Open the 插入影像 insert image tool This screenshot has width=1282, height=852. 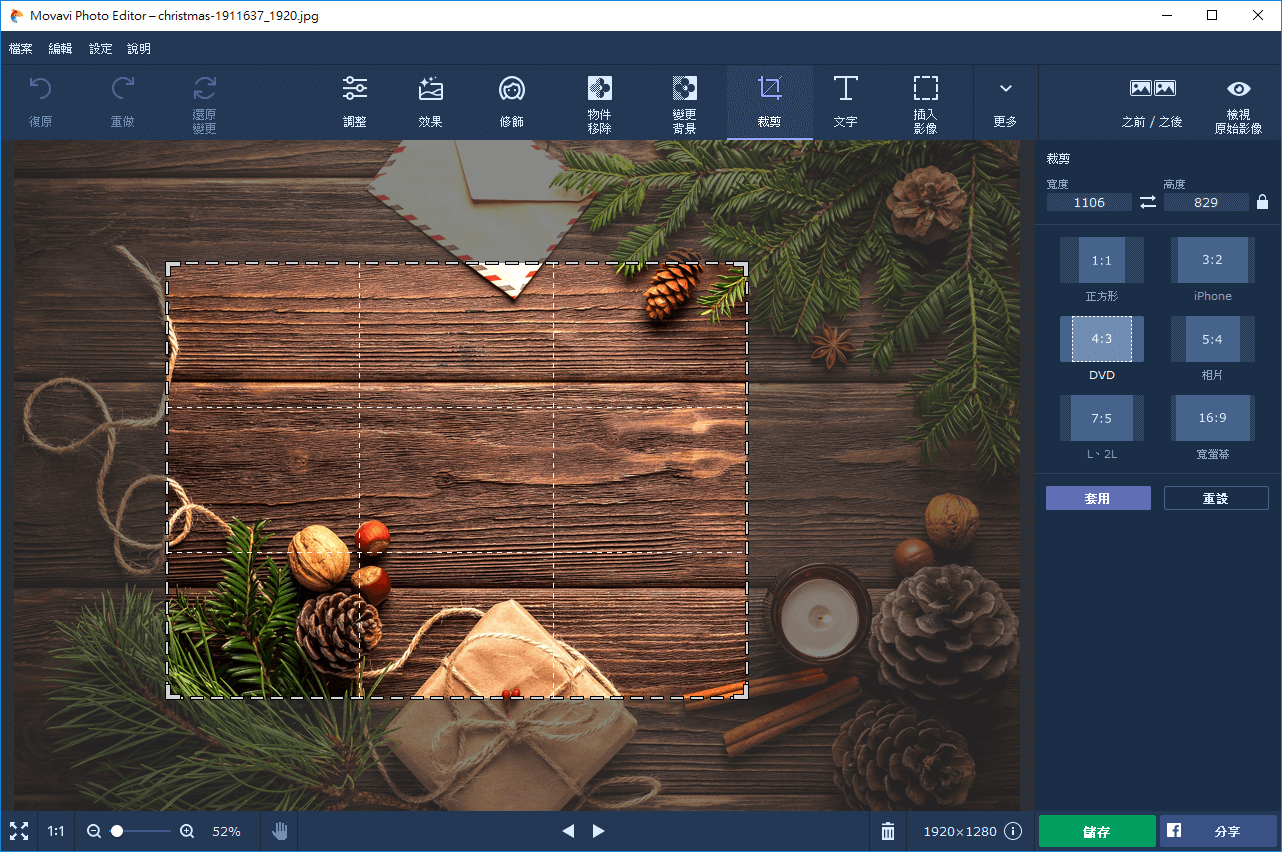pos(925,103)
